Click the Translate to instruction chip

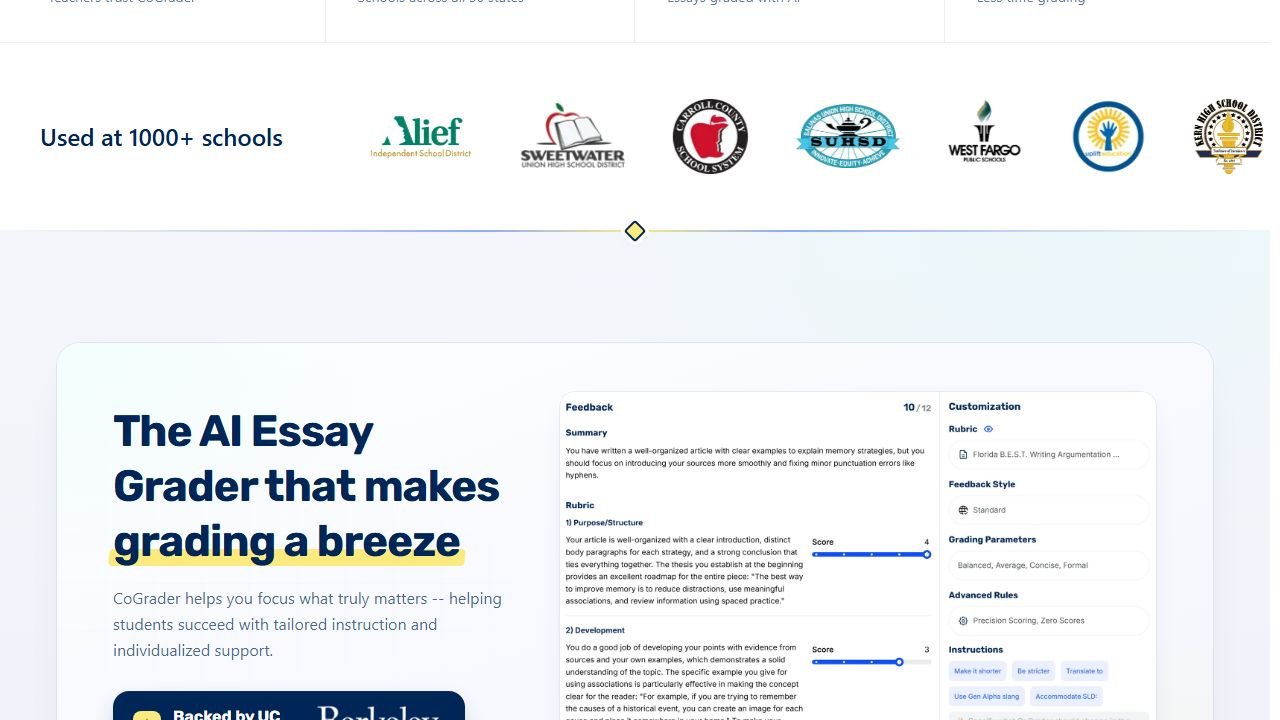[1084, 672]
